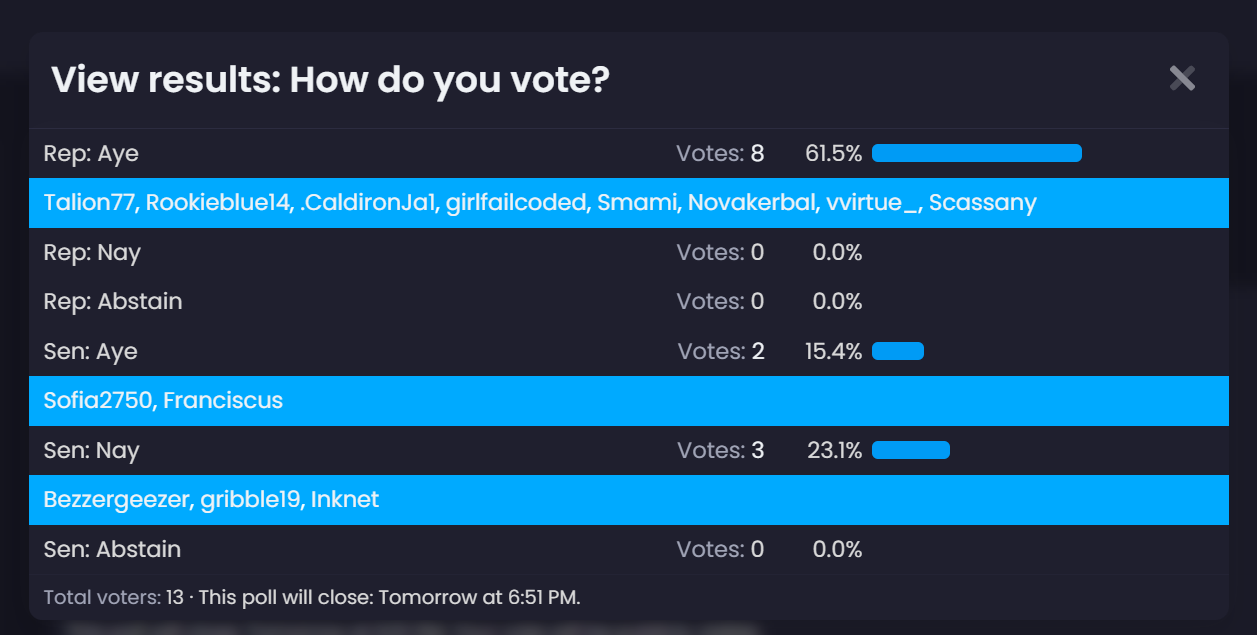Click the Bezzergeezer, gribble19, Inknet voters row
This screenshot has width=1257, height=635.
coord(211,500)
